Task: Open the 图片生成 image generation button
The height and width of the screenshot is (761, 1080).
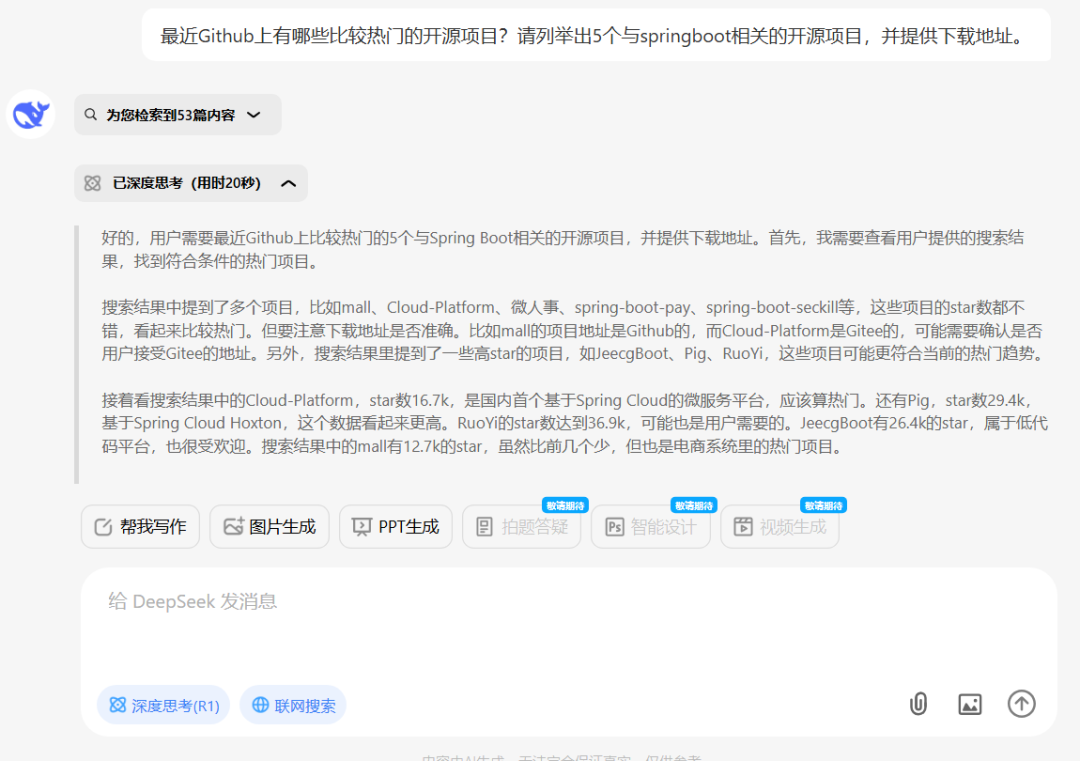Action: 269,527
